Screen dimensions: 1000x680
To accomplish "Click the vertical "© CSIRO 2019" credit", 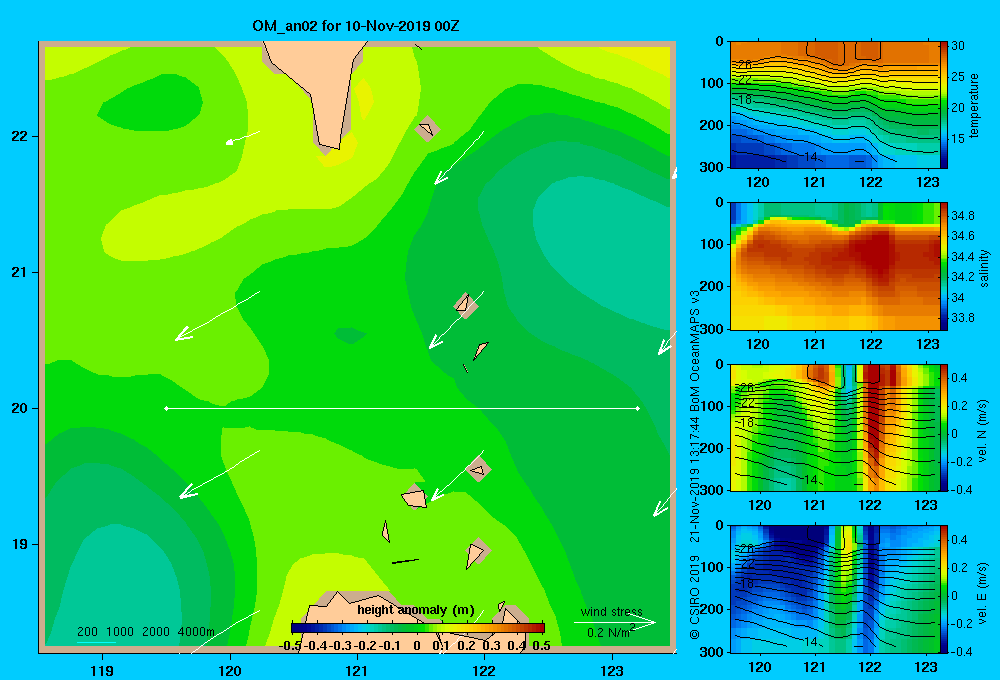I will [x=695, y=596].
